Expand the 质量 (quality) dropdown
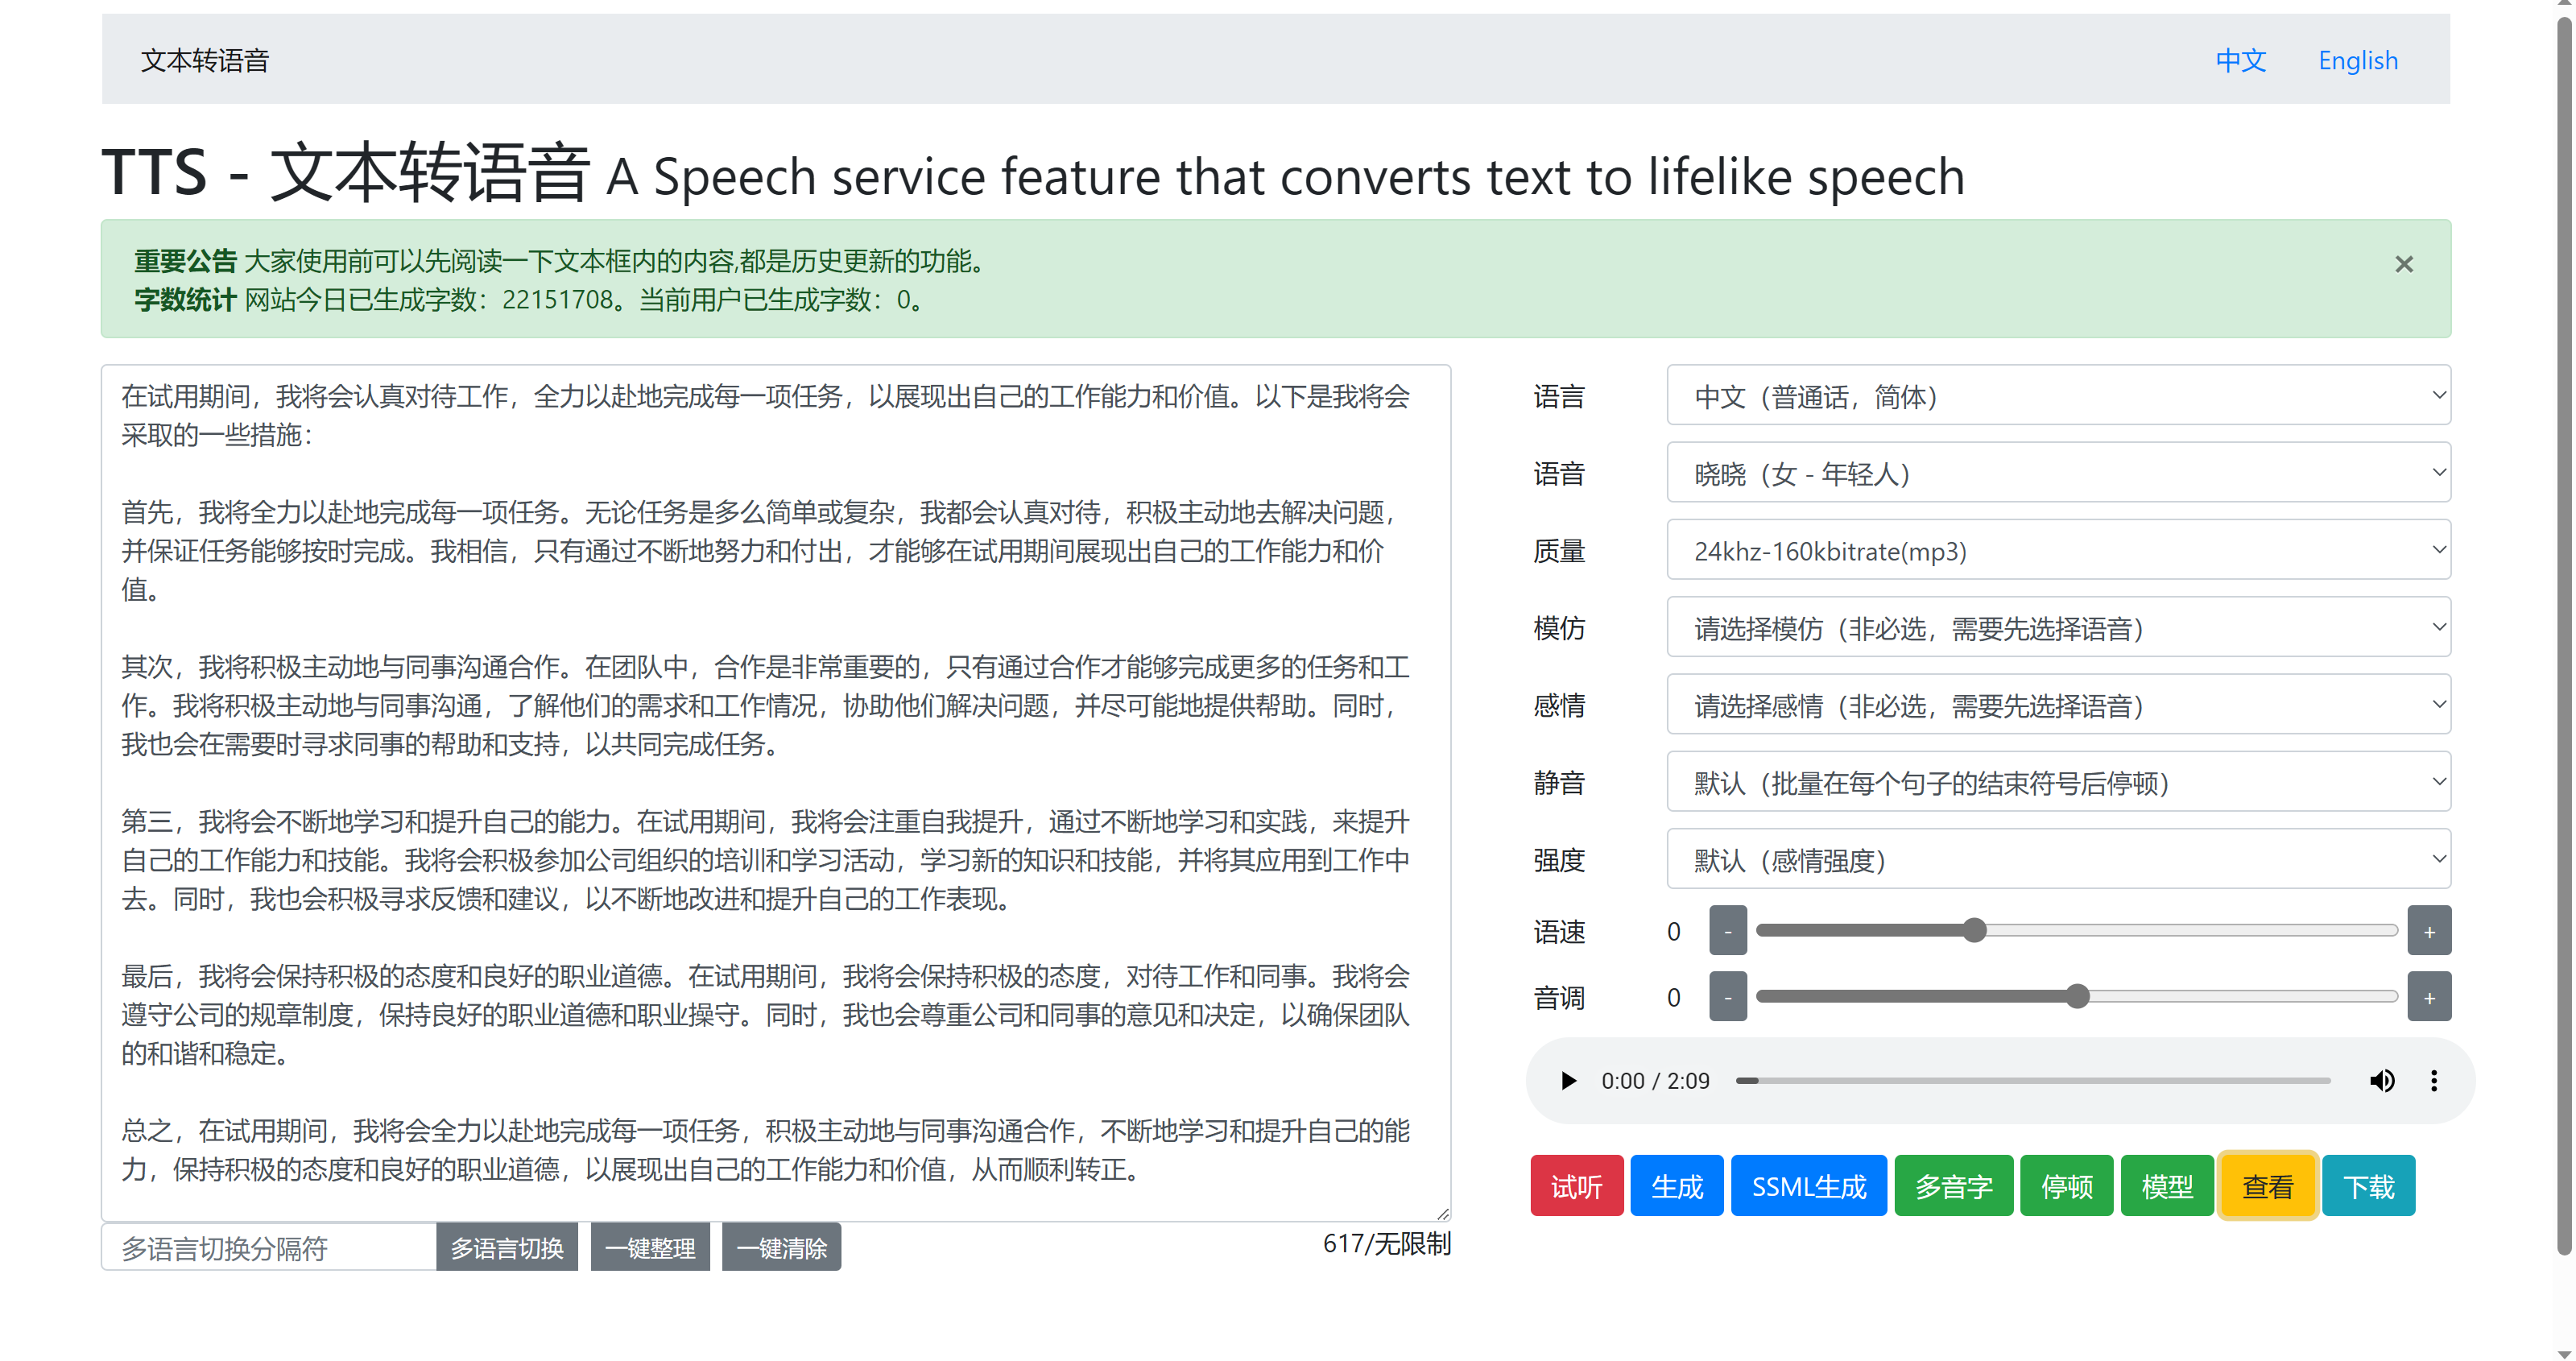The height and width of the screenshot is (1361, 2576). coord(2060,552)
